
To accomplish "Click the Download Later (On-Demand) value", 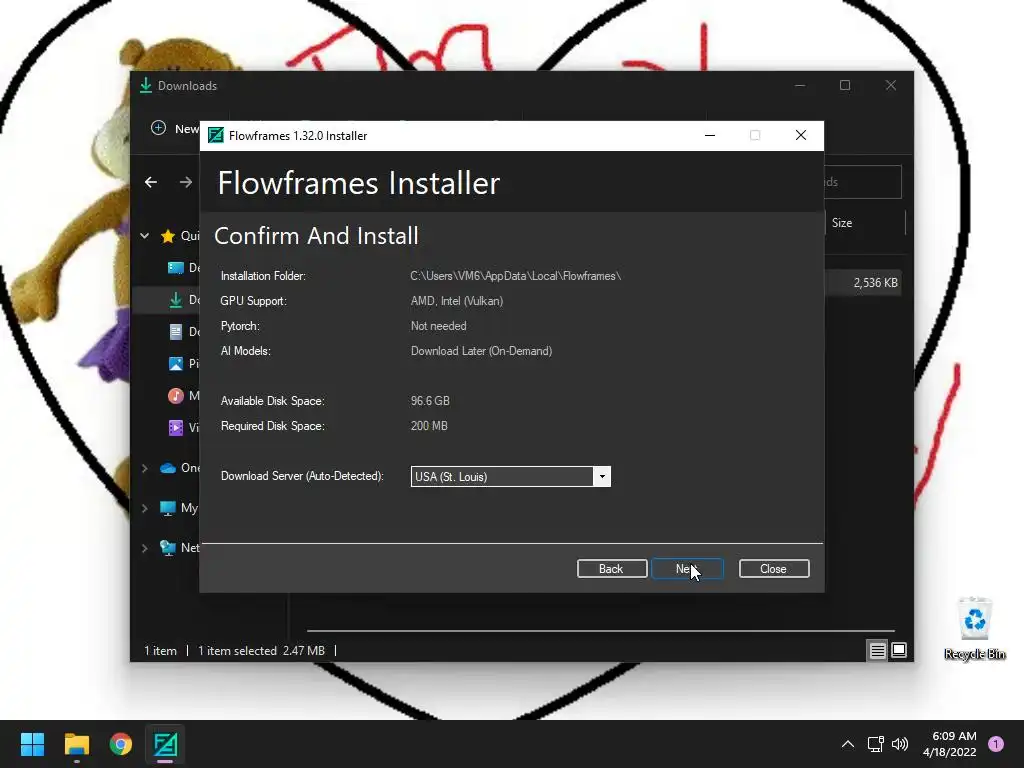I will (x=481, y=351).
